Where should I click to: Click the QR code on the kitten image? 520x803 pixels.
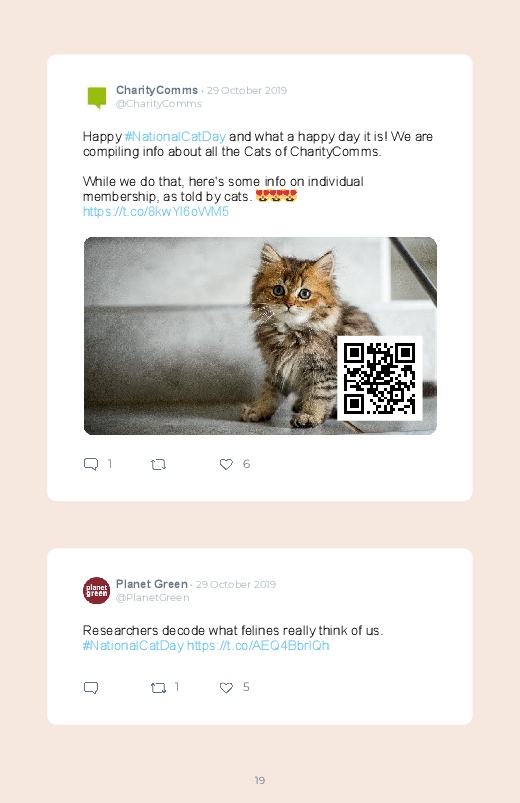[380, 378]
